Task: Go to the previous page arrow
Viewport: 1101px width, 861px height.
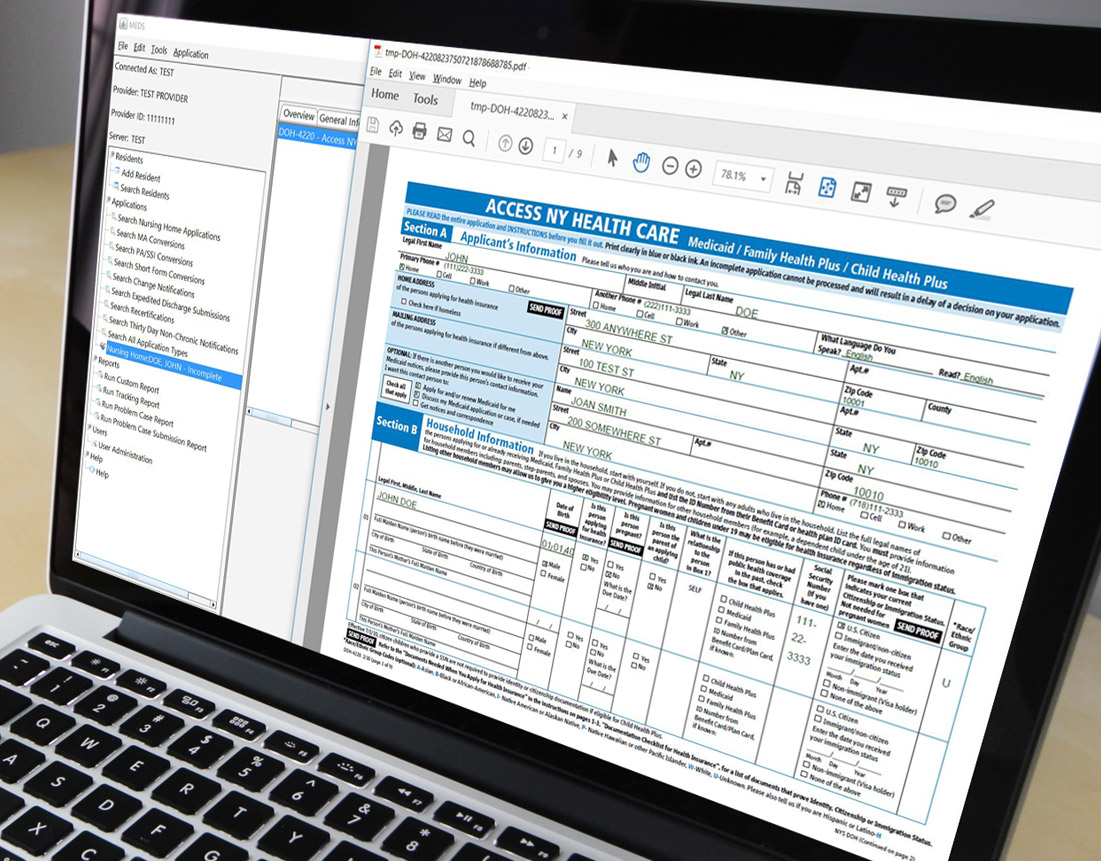Action: pos(504,143)
